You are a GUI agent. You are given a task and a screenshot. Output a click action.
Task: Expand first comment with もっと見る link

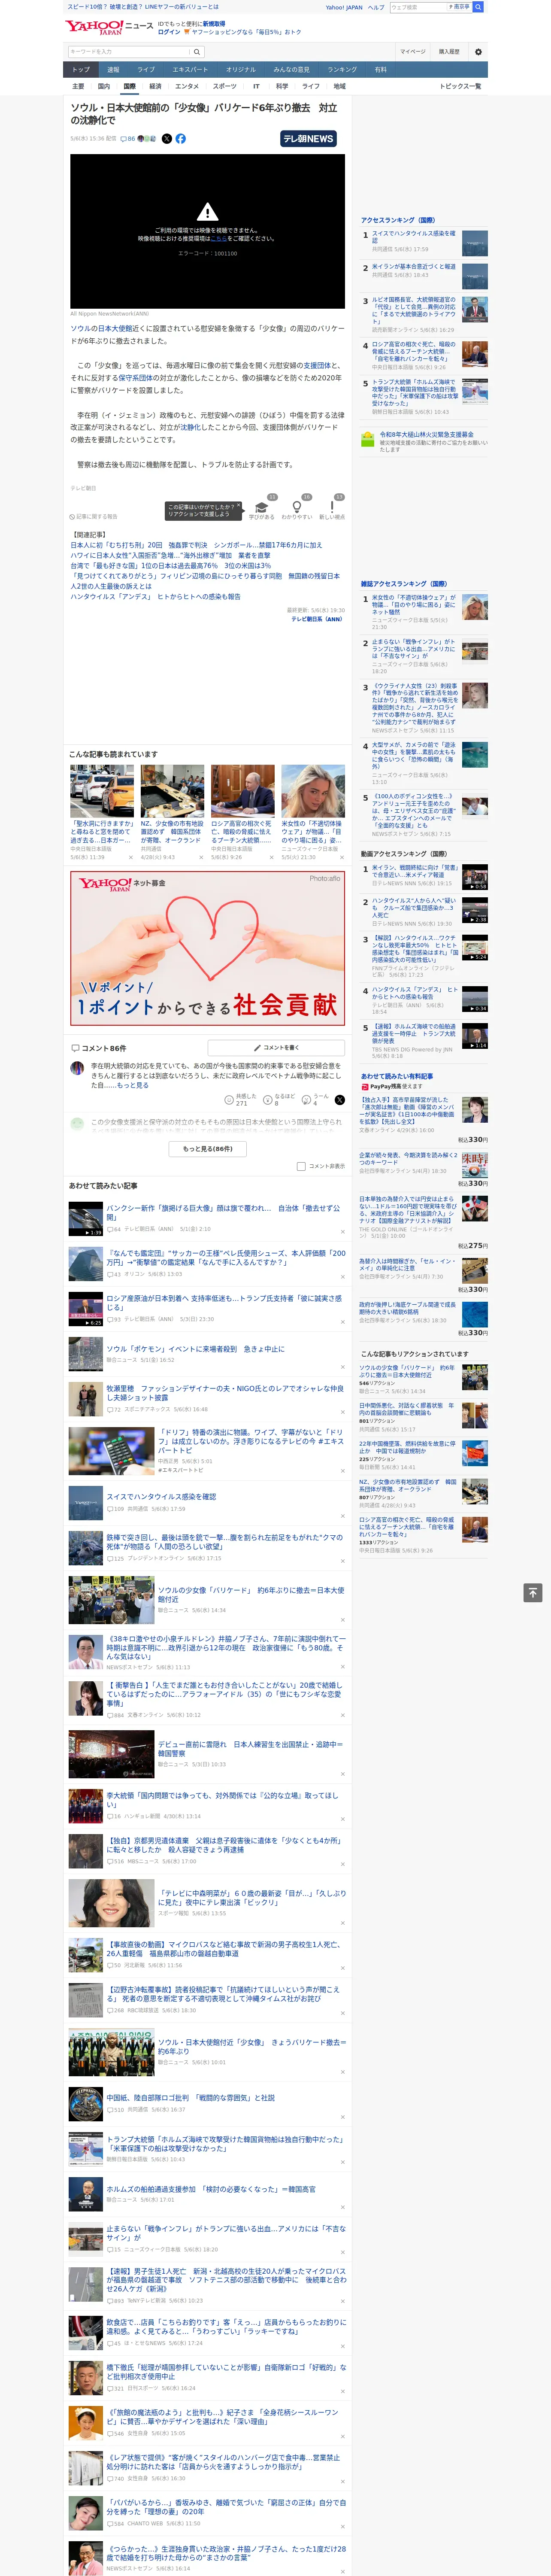[133, 1085]
